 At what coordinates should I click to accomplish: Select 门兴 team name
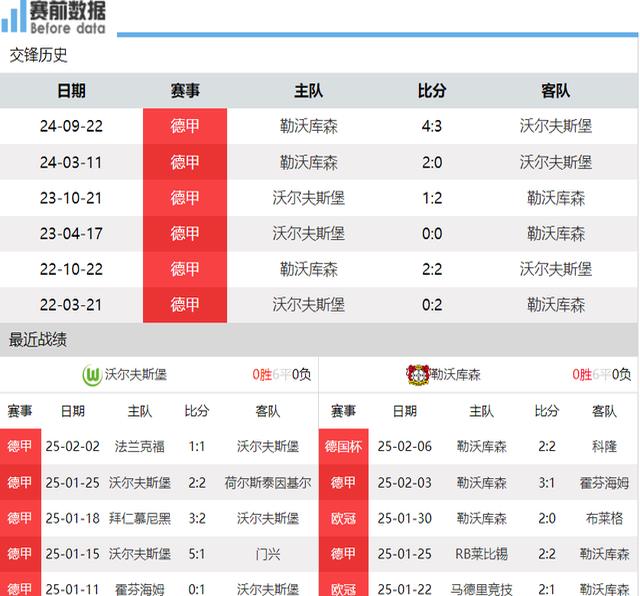(x=268, y=554)
